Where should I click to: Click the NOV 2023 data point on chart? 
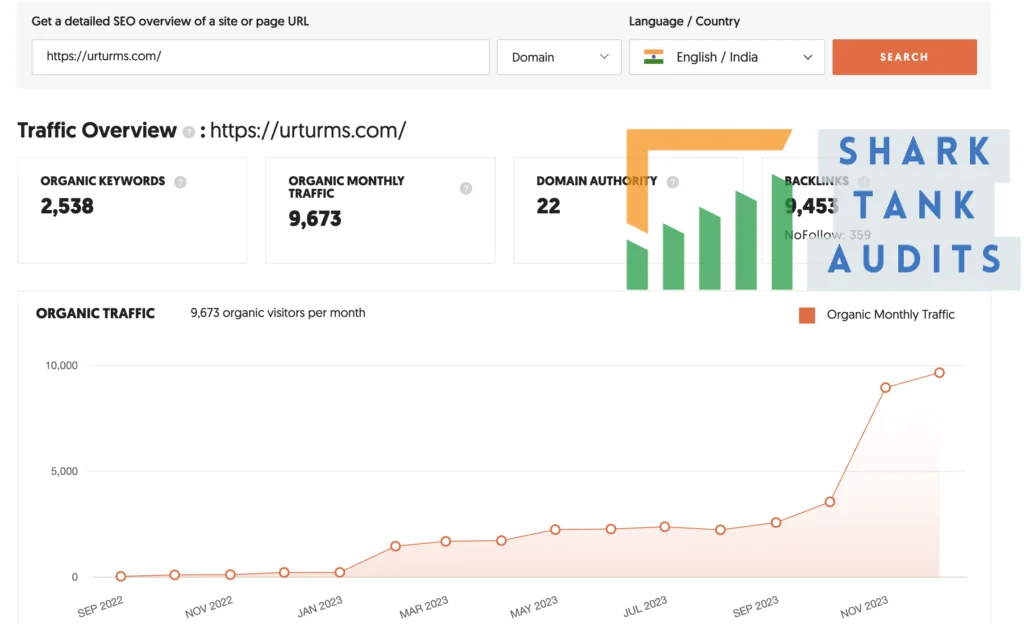[886, 388]
